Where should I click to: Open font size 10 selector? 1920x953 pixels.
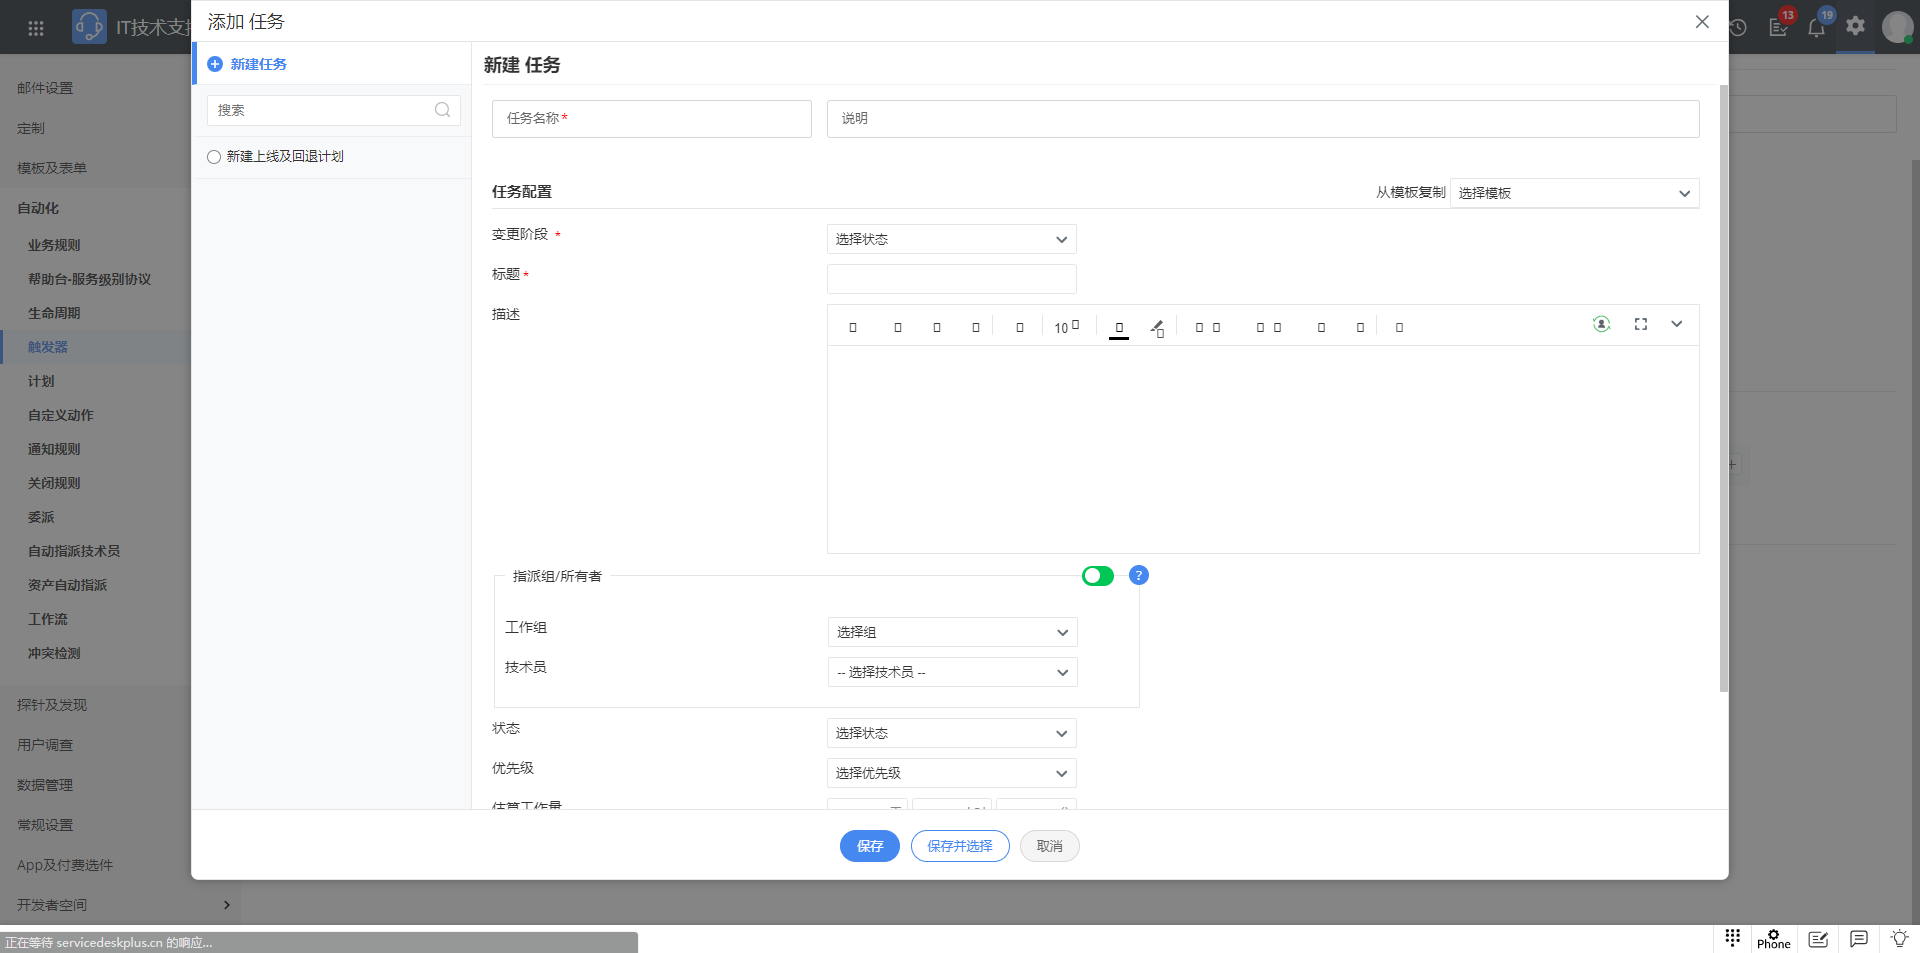(x=1066, y=327)
